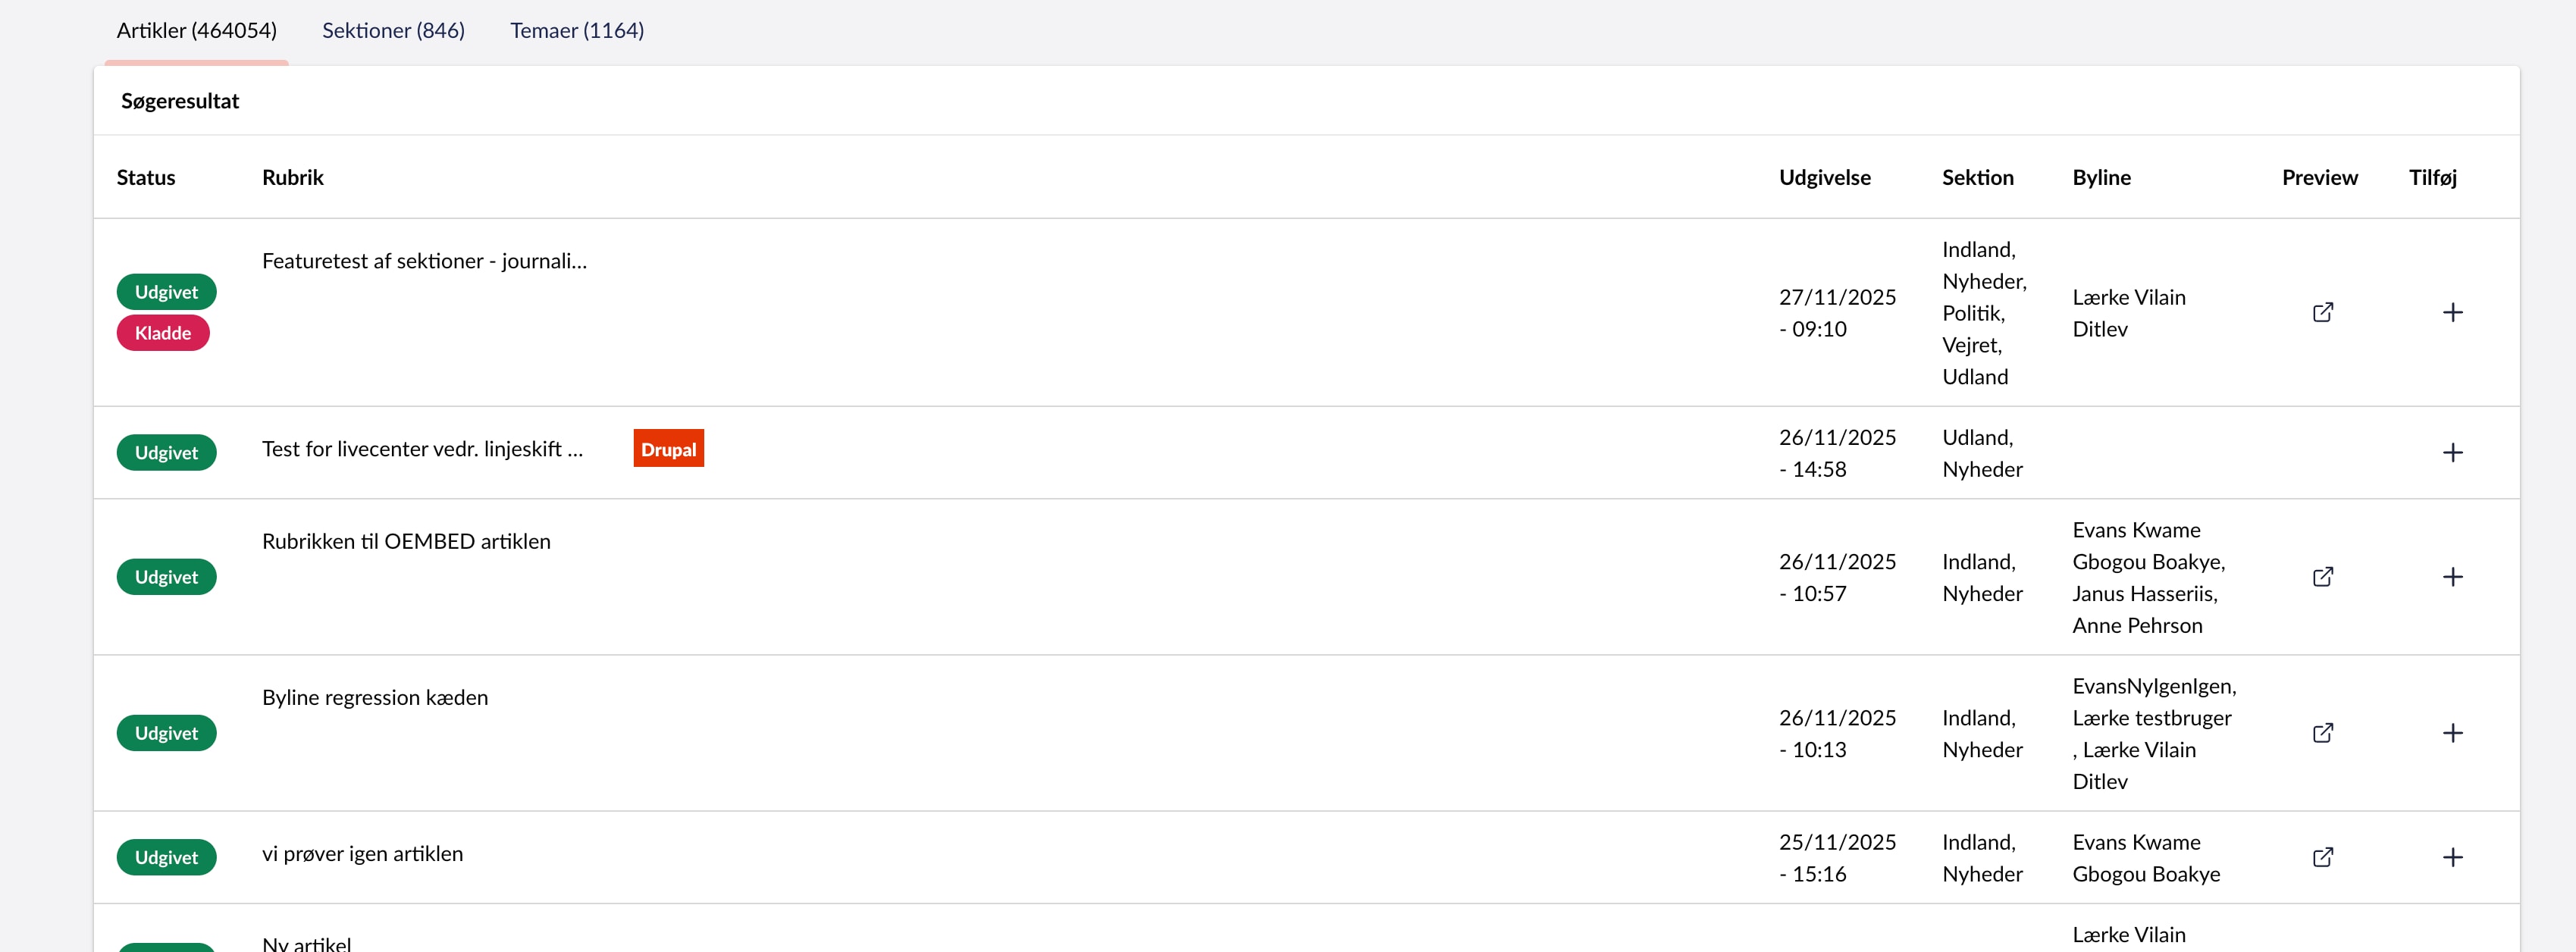Add vi prøver igen artiklen with plus
The image size is (2576, 952).
[2452, 857]
